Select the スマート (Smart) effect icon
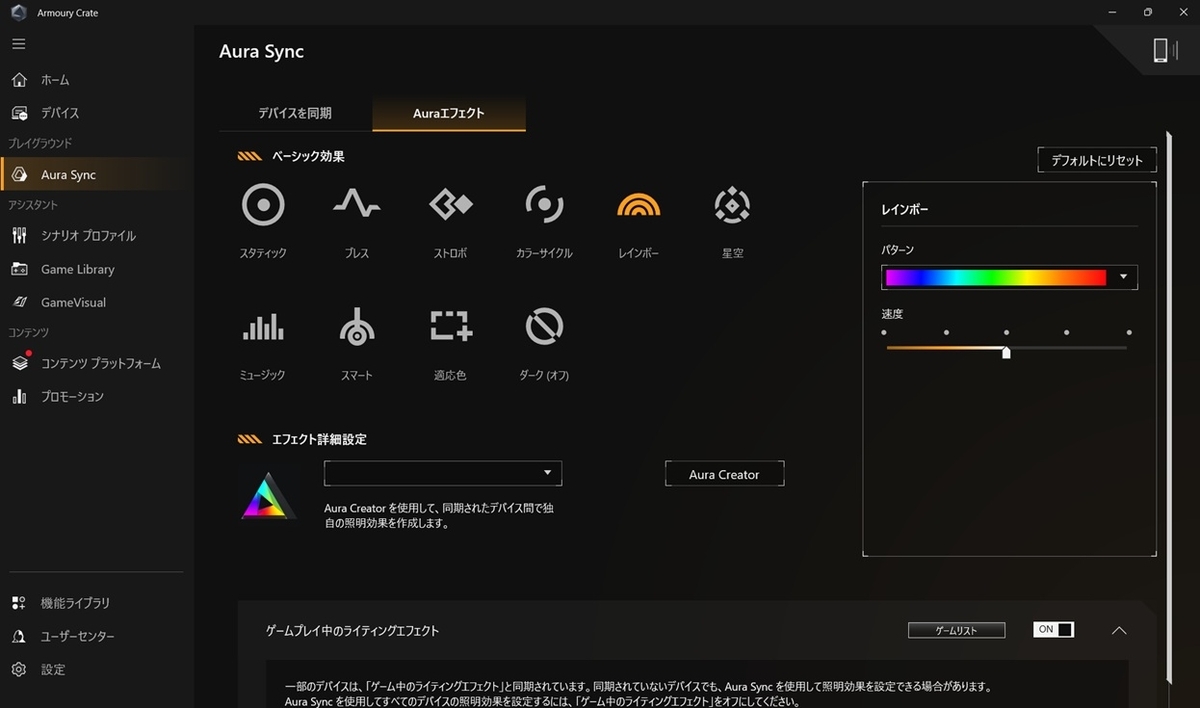 pyautogui.click(x=356, y=326)
